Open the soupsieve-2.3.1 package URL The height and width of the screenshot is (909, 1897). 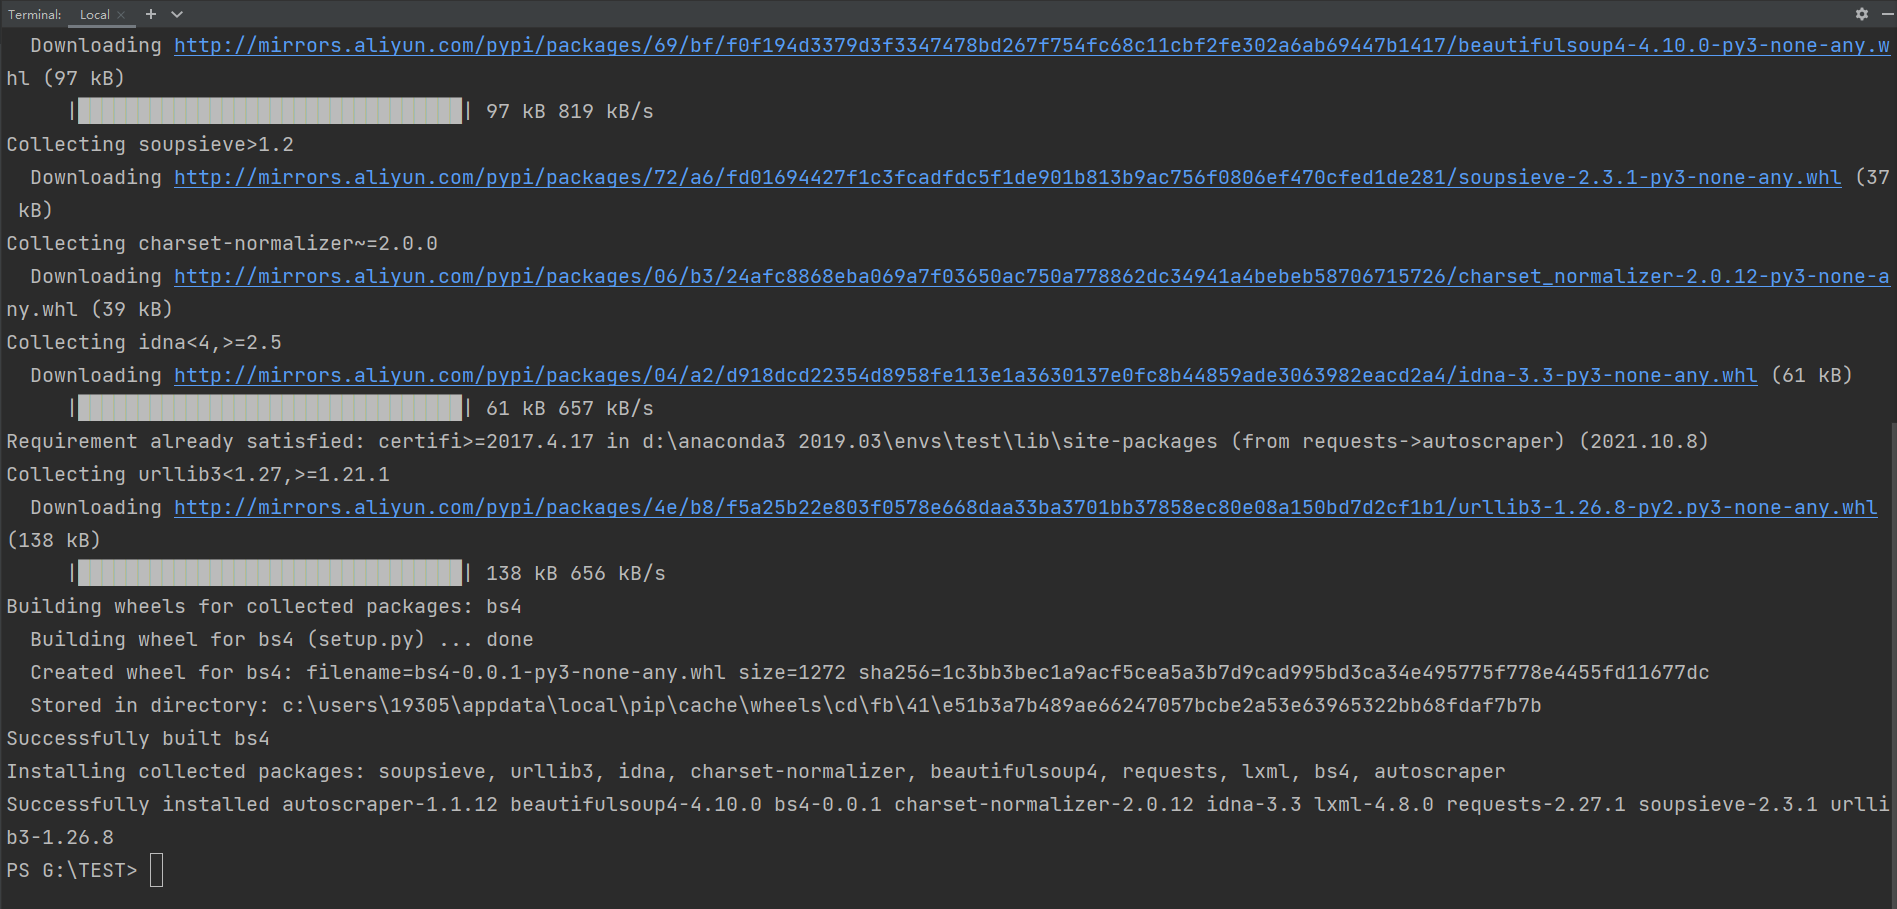pyautogui.click(x=1000, y=177)
